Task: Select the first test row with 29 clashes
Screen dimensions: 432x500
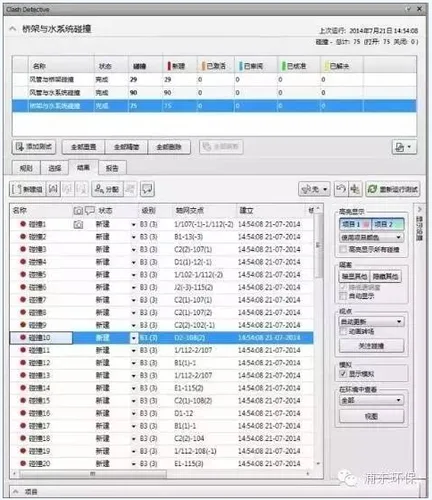Action: pyautogui.click(x=214, y=80)
